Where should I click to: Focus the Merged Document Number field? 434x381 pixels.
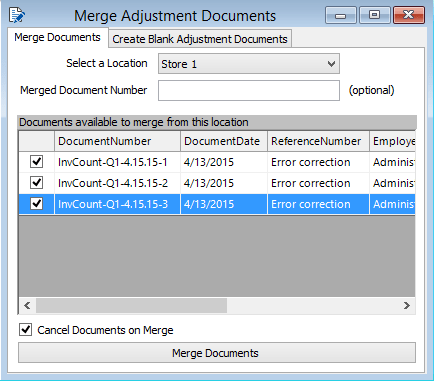[x=249, y=90]
